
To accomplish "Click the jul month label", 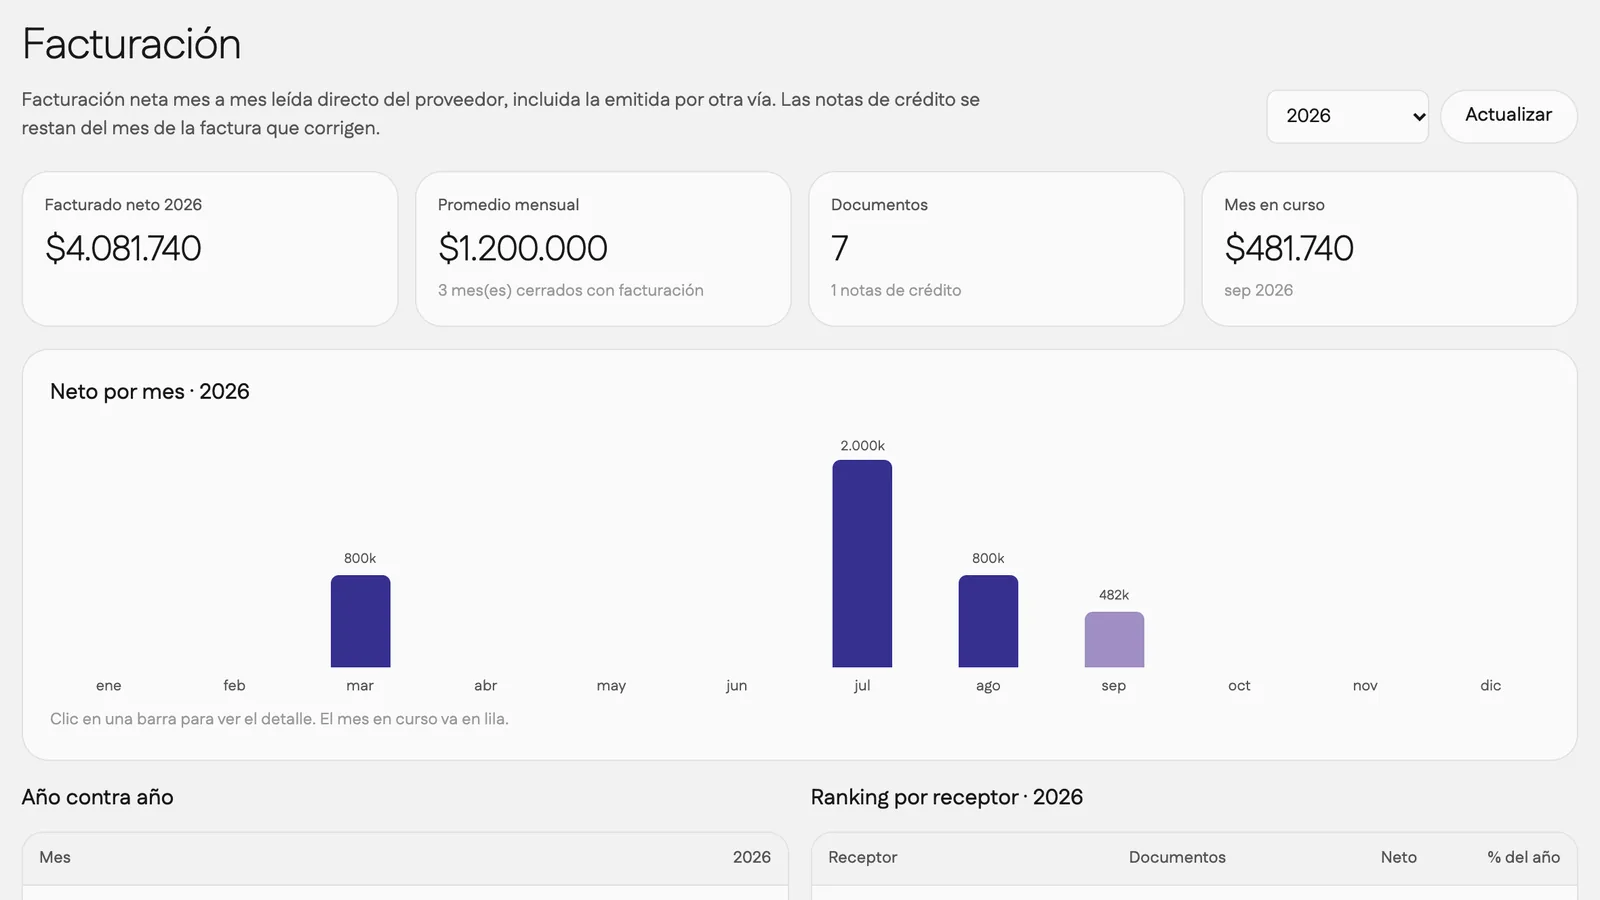I will pyautogui.click(x=862, y=685).
